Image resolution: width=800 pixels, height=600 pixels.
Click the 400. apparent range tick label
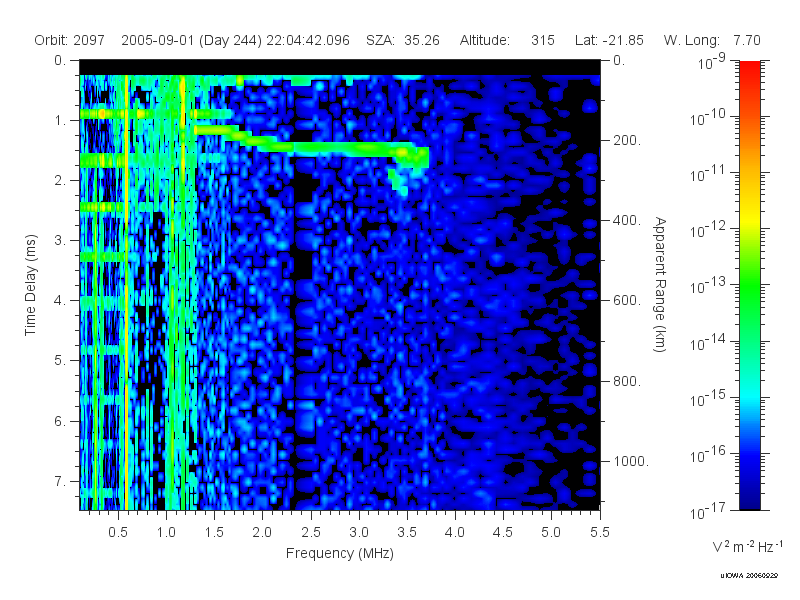tap(627, 220)
